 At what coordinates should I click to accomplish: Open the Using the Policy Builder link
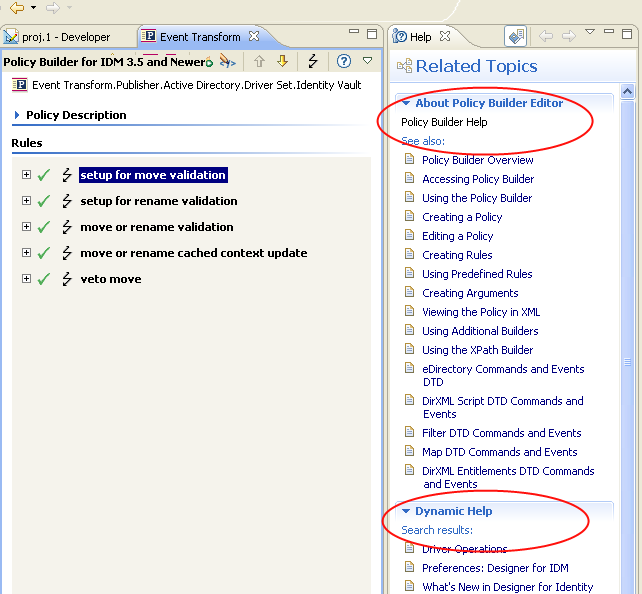click(477, 198)
